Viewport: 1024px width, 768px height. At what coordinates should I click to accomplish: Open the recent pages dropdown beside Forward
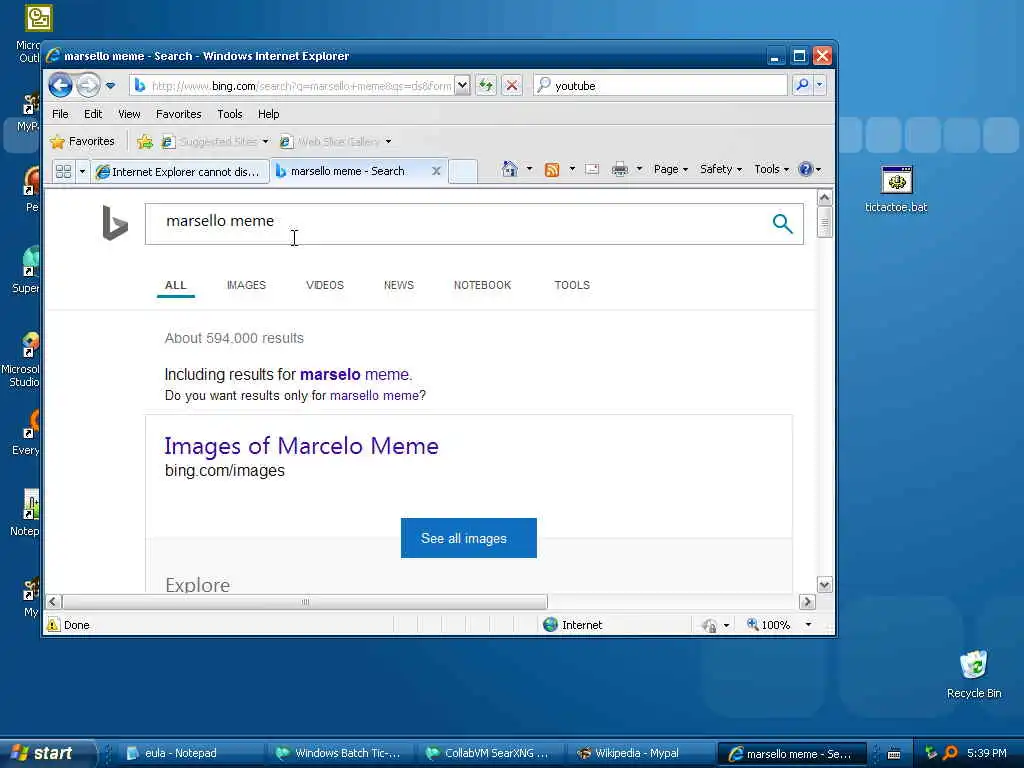click(110, 86)
